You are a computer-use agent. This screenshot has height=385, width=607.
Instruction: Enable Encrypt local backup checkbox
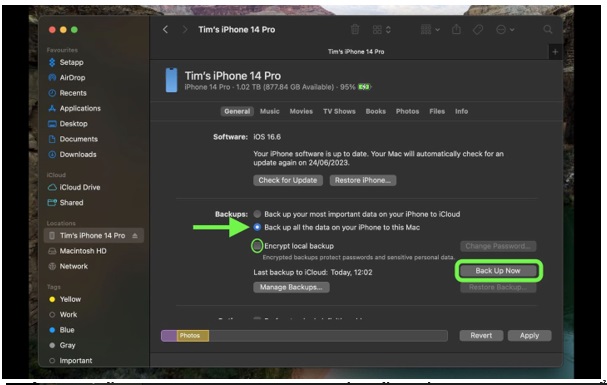(257, 246)
